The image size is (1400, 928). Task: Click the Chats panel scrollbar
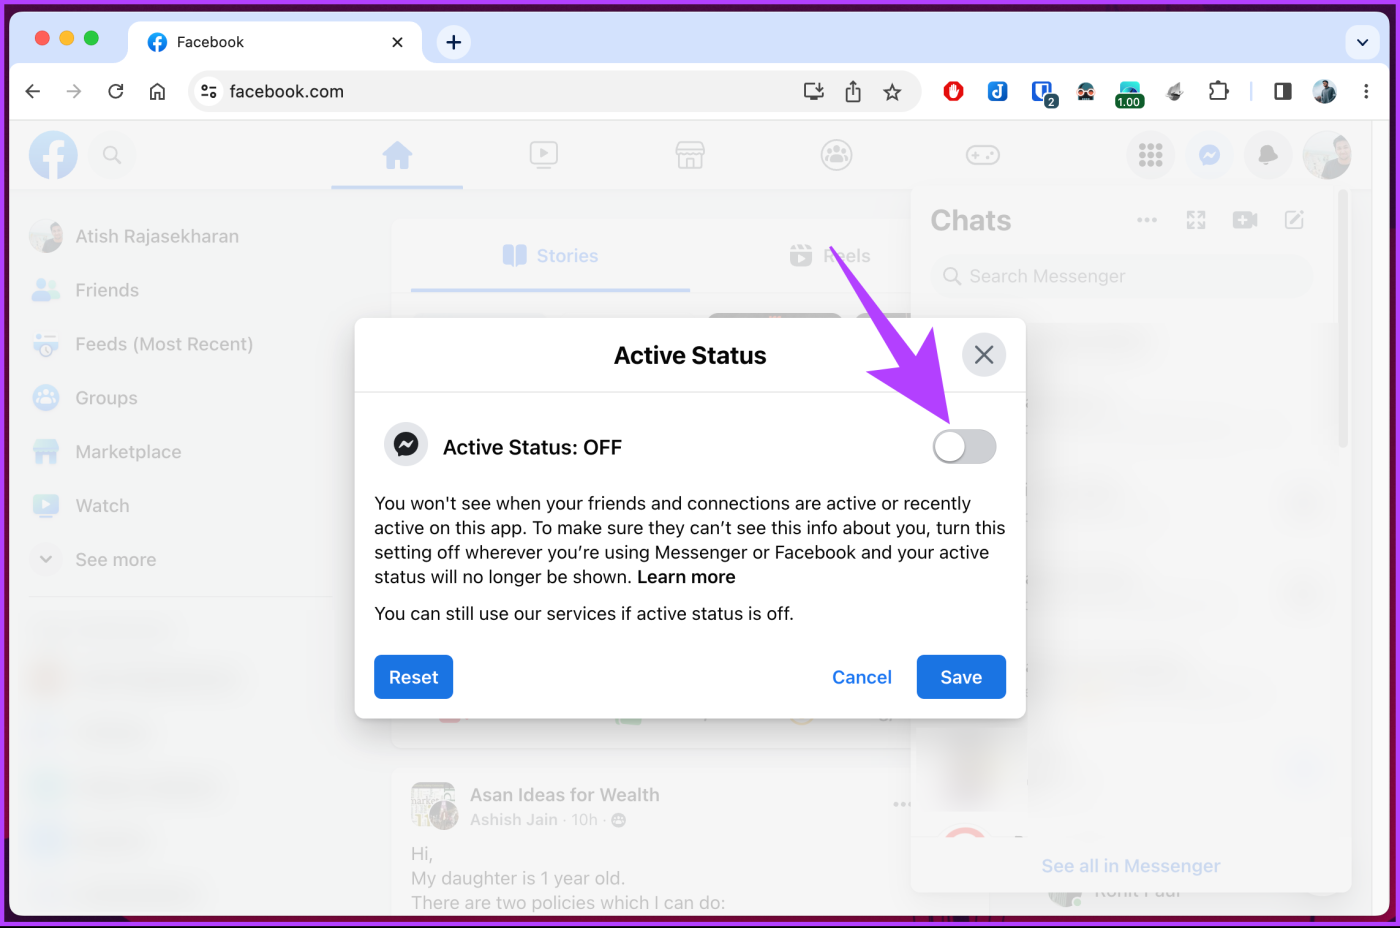1343,320
